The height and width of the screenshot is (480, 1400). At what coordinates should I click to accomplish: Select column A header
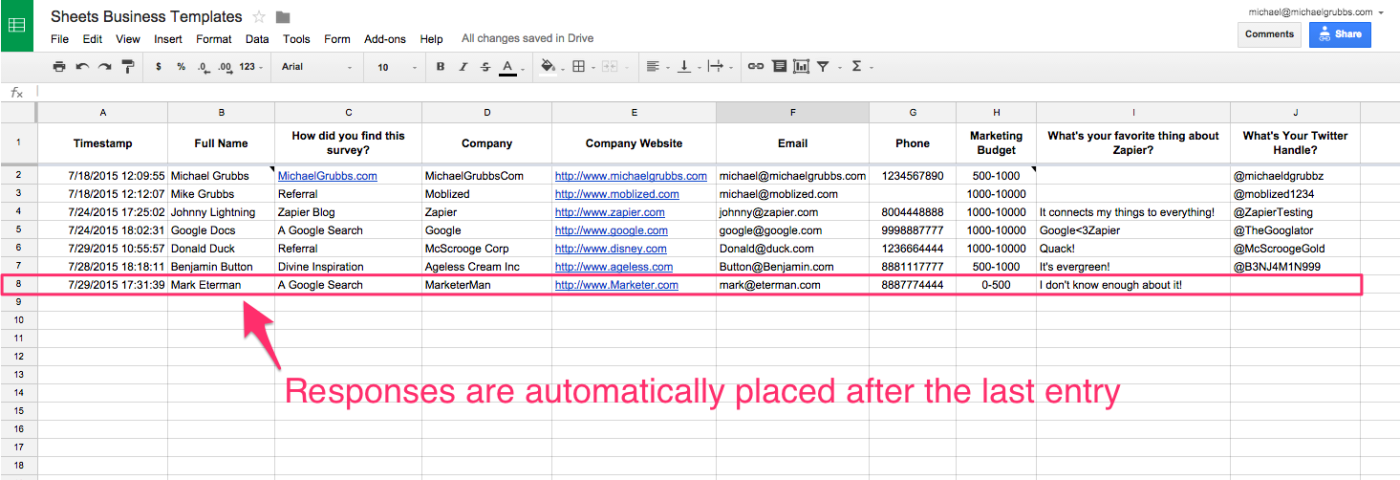pyautogui.click(x=103, y=112)
